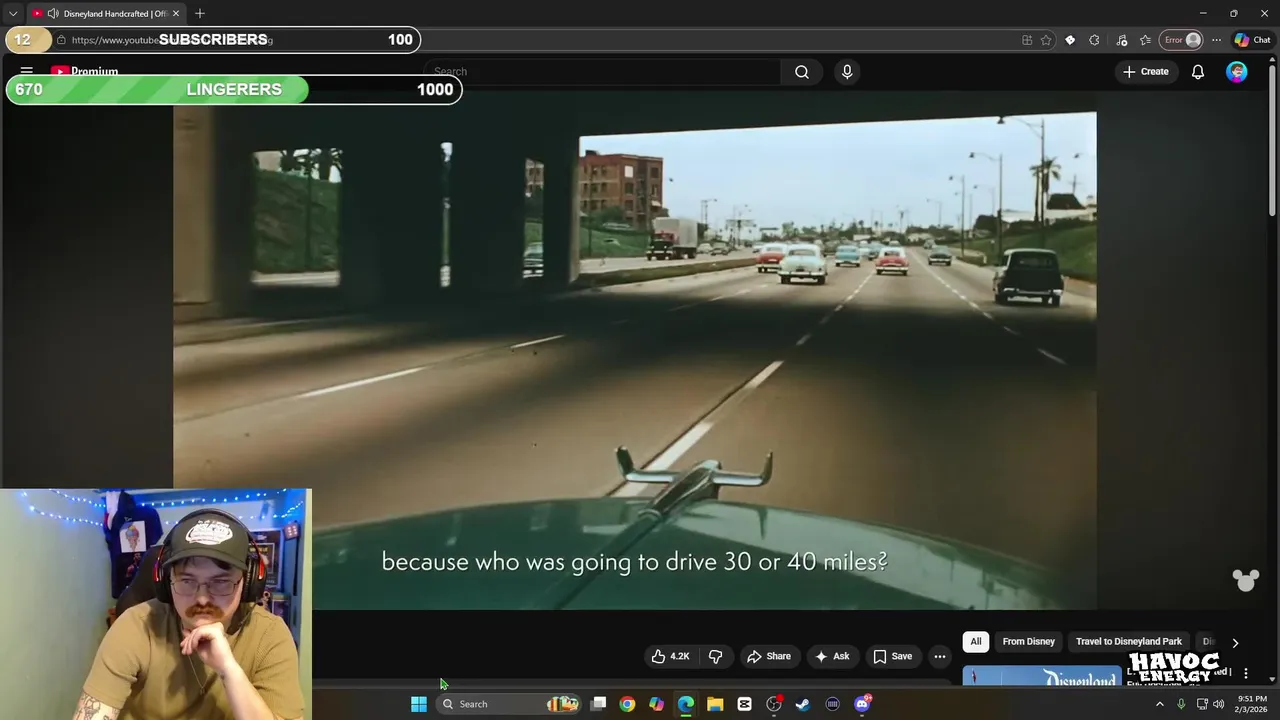Open File Explorer from taskbar
The width and height of the screenshot is (1280, 720).
tap(715, 704)
